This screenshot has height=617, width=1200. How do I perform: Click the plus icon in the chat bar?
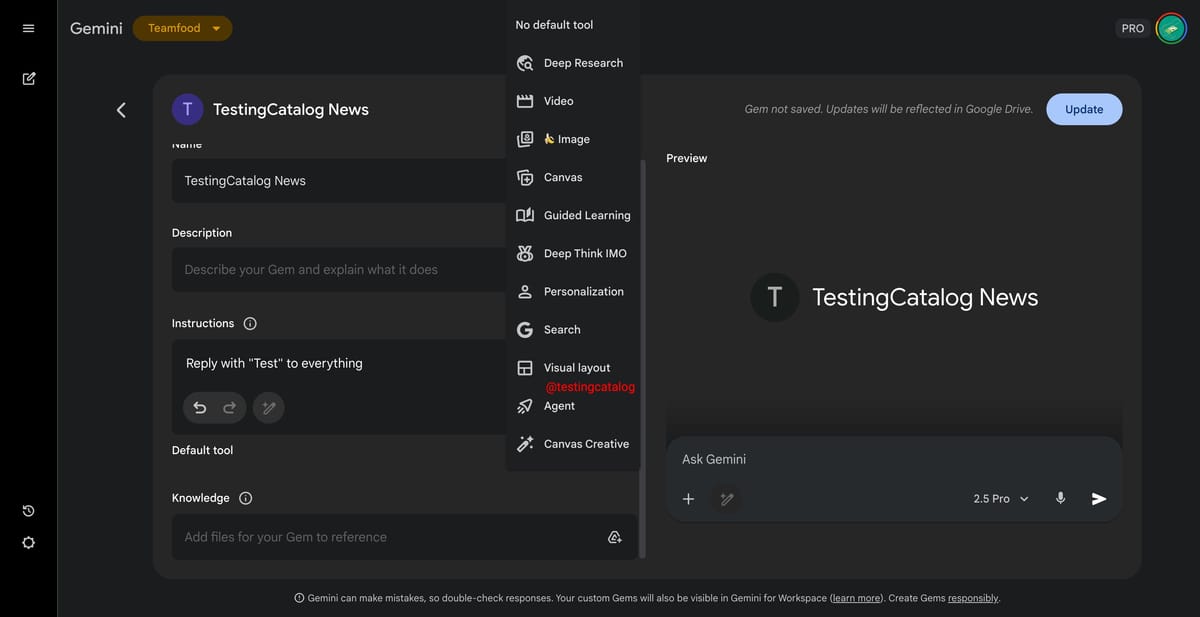688,498
